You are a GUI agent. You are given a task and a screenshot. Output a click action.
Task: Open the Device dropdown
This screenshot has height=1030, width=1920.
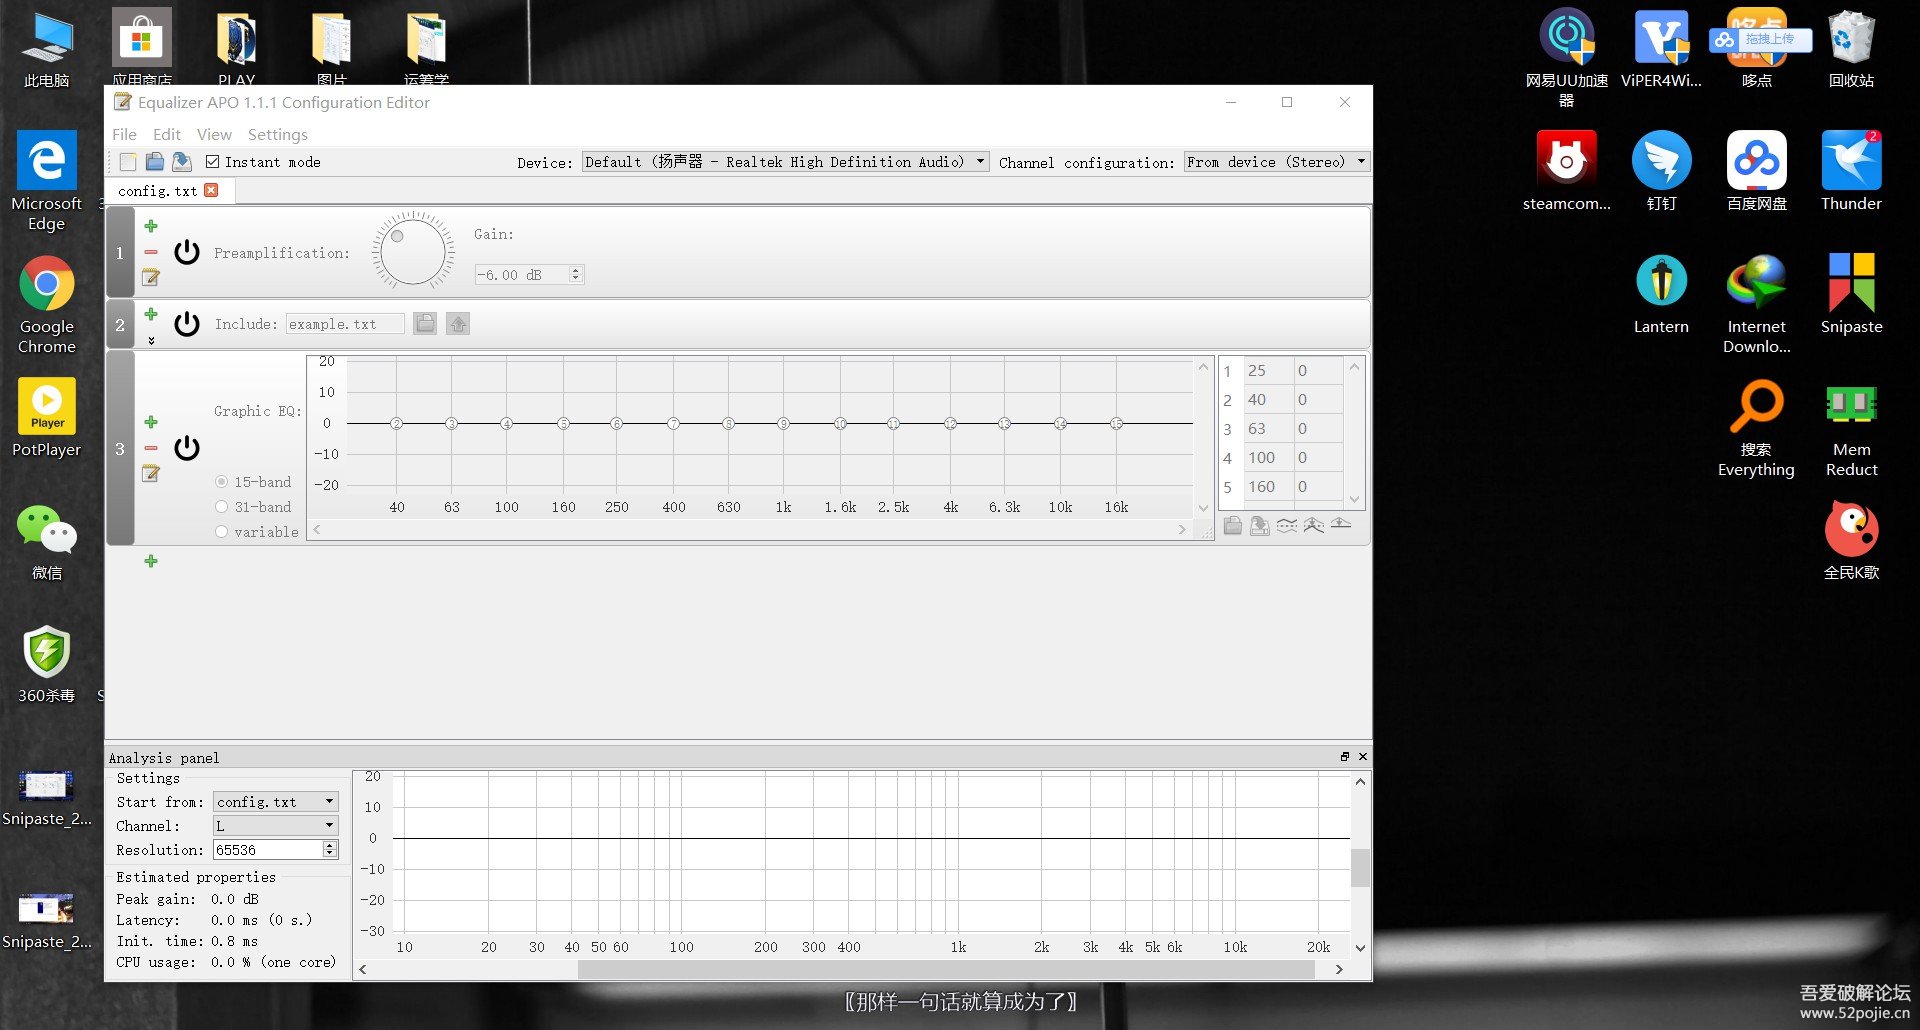click(x=786, y=162)
